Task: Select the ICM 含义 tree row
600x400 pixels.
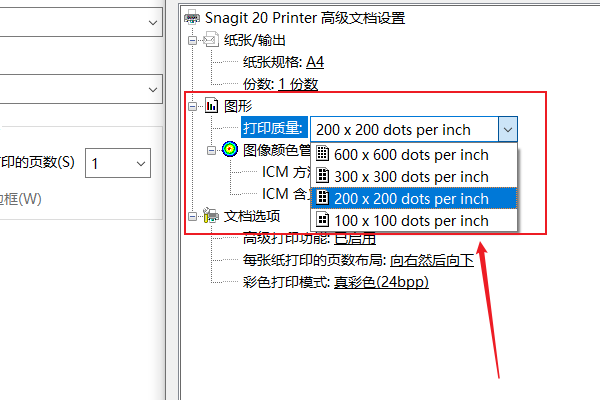Action: (x=286, y=194)
